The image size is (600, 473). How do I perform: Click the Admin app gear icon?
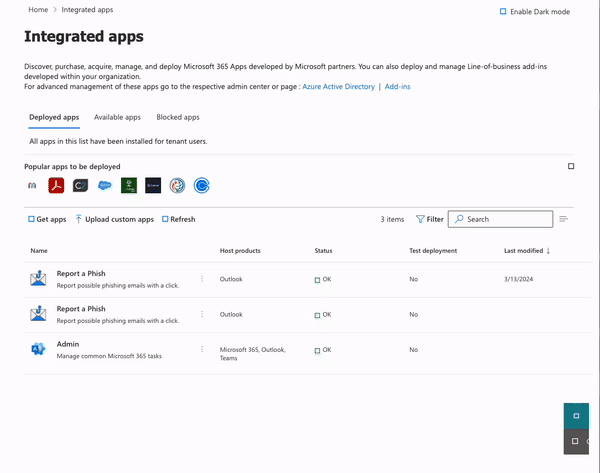(x=38, y=349)
